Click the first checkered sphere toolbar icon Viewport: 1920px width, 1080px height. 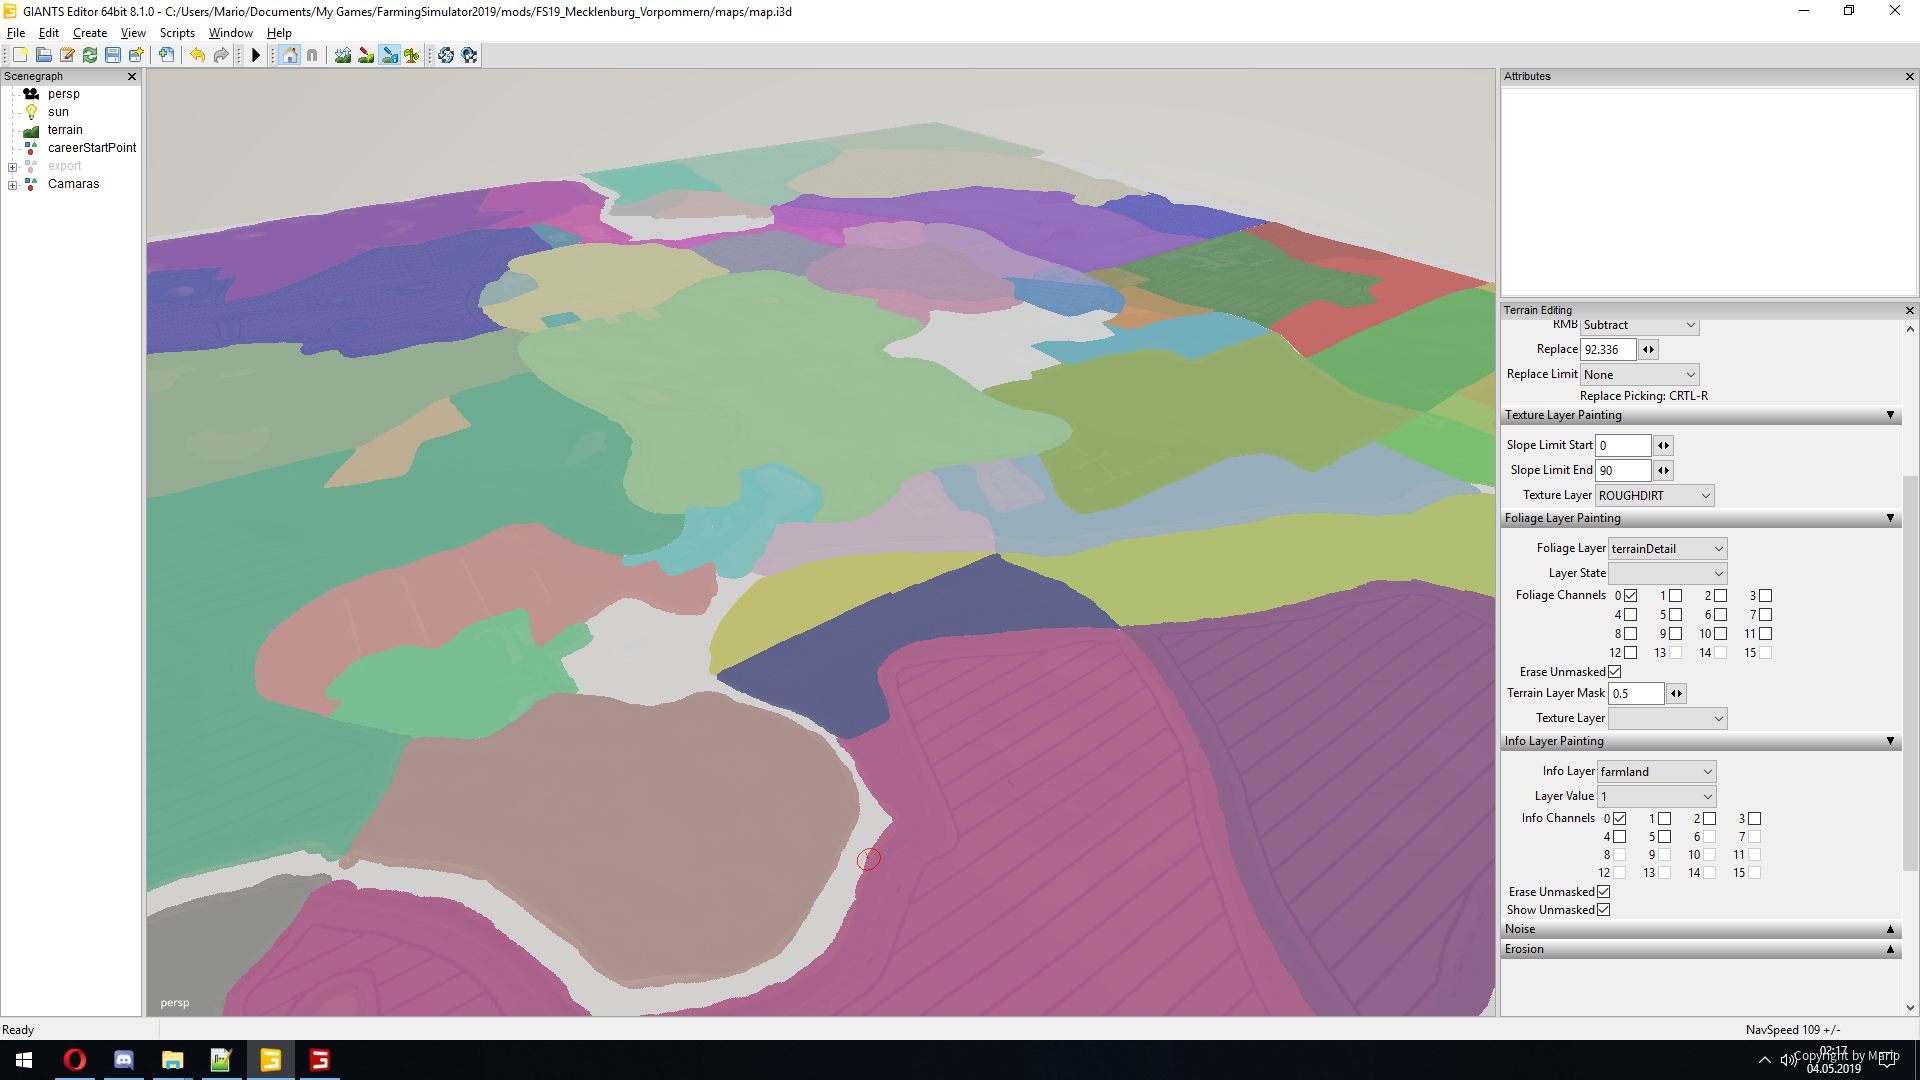pos(446,55)
